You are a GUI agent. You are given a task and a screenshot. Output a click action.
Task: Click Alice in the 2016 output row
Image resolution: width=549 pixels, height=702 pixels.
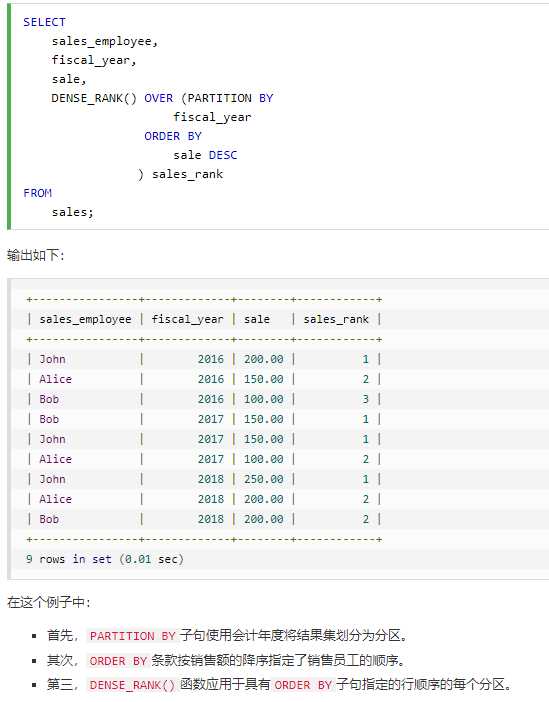56,379
